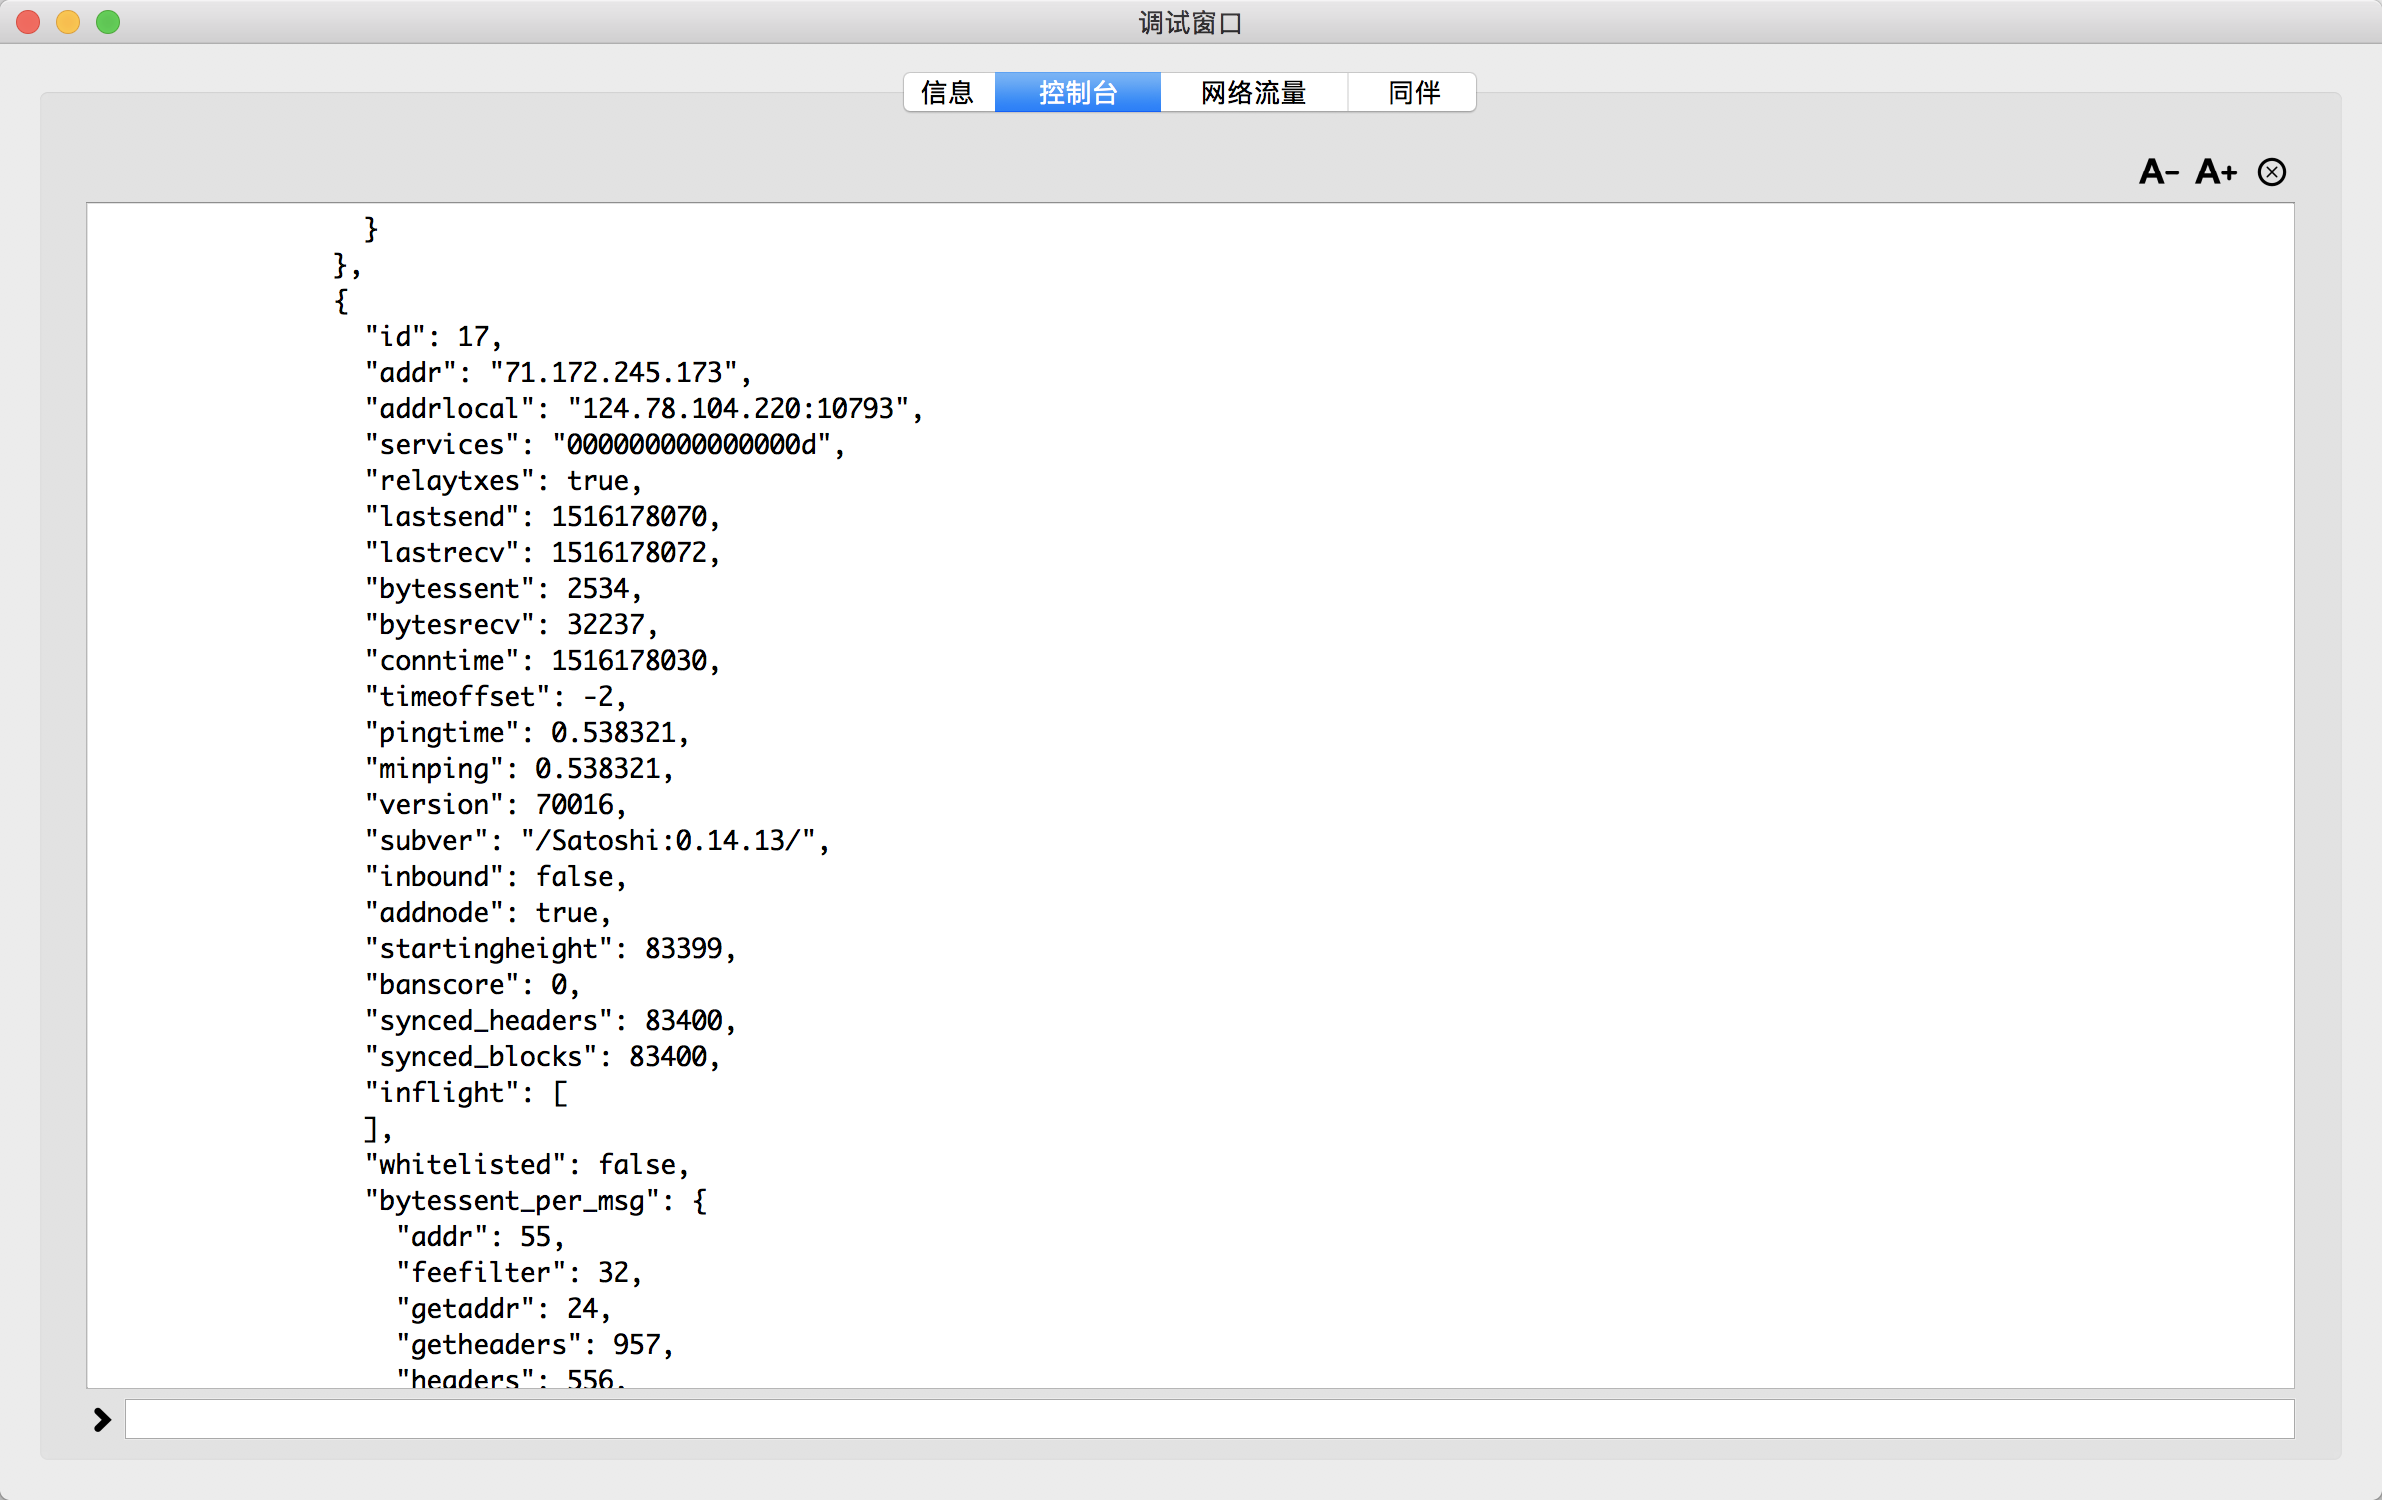
Task: Click the bytessent_per_msg opening brace line
Action: 535,1201
